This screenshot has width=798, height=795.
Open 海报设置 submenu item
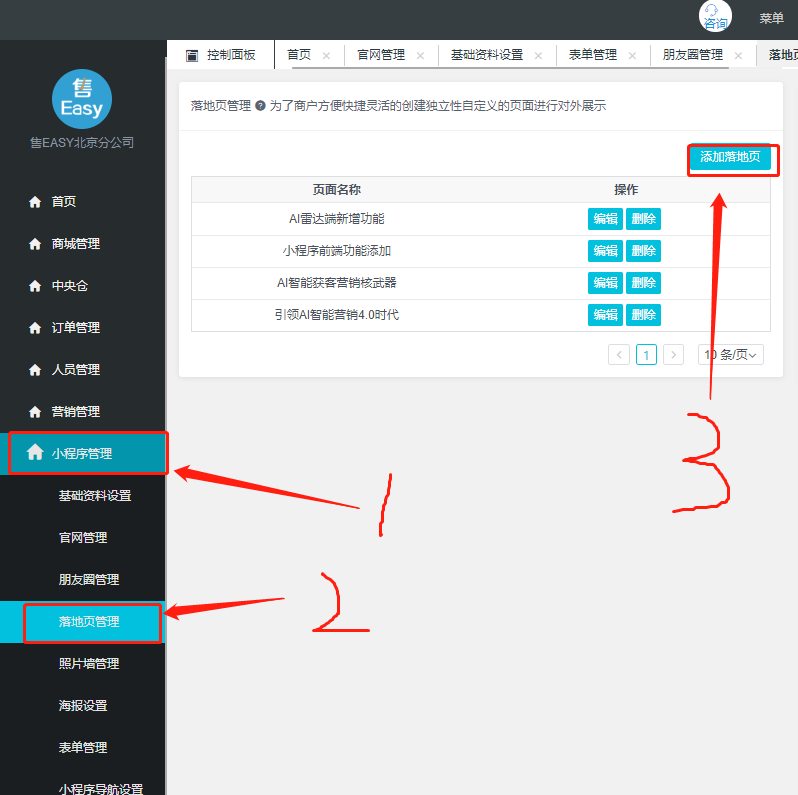(x=83, y=705)
